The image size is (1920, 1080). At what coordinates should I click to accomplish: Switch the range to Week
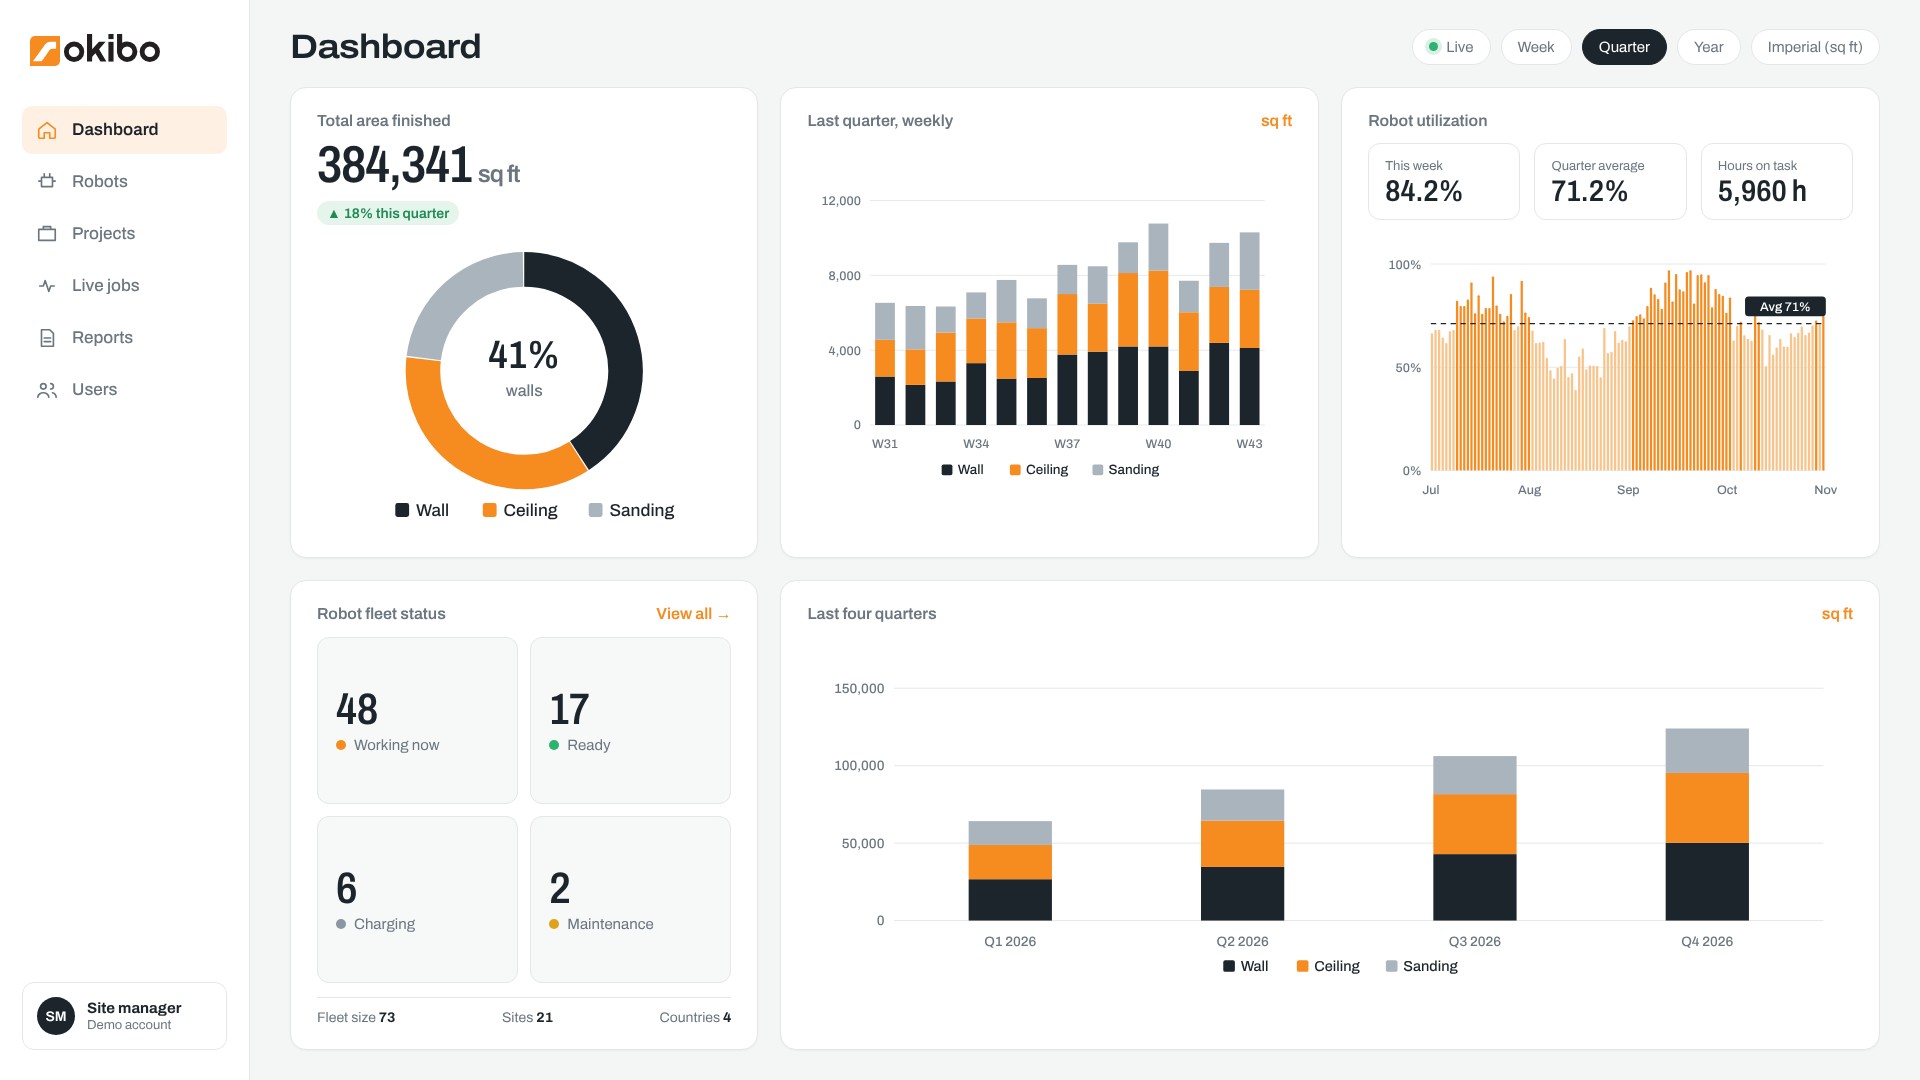click(1535, 47)
